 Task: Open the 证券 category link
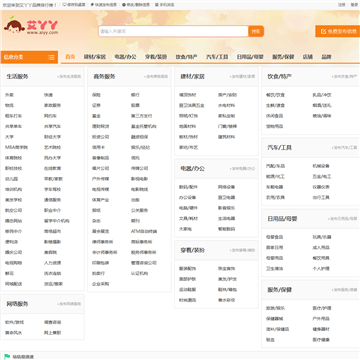click(x=96, y=105)
